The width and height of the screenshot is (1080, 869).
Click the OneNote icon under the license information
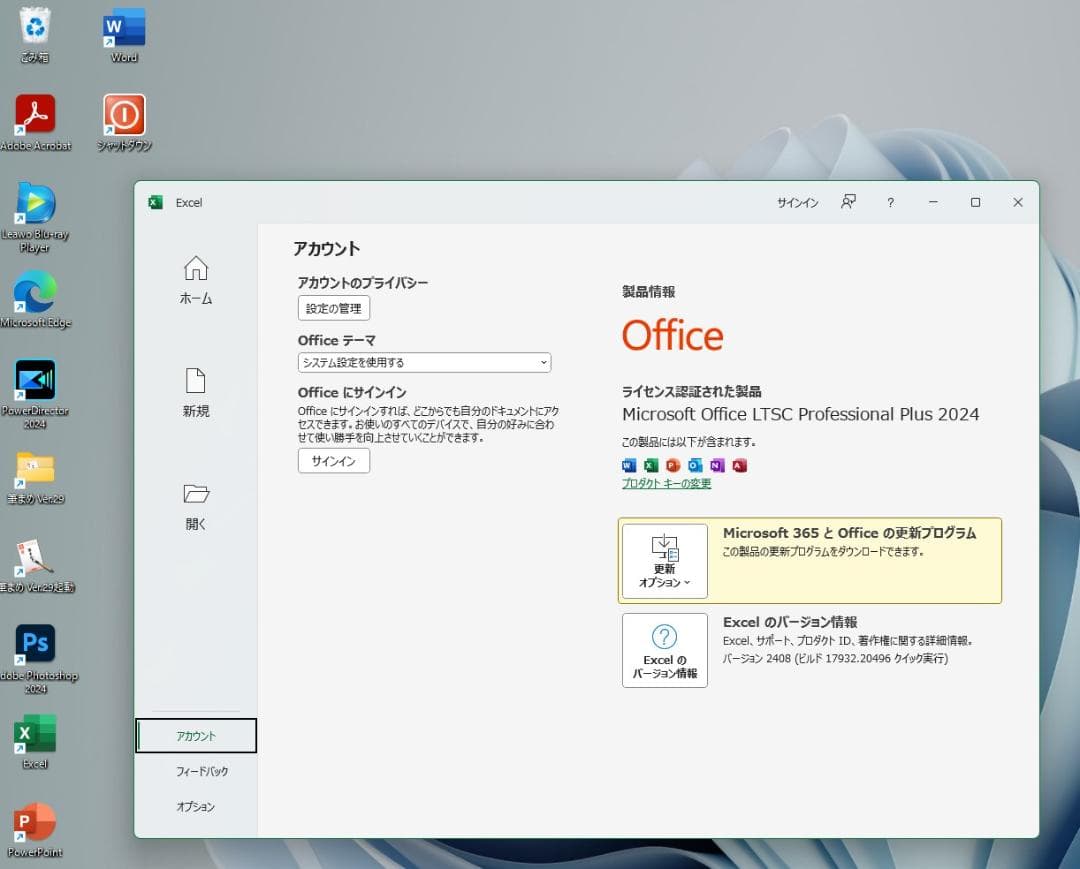coord(718,465)
